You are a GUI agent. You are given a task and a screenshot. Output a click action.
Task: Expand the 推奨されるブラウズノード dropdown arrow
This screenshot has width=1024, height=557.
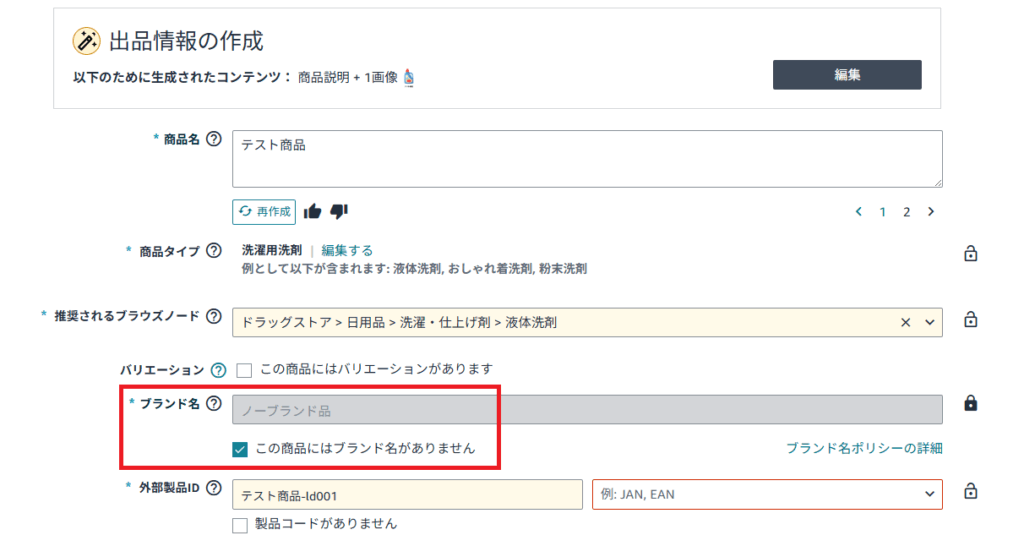coord(929,323)
